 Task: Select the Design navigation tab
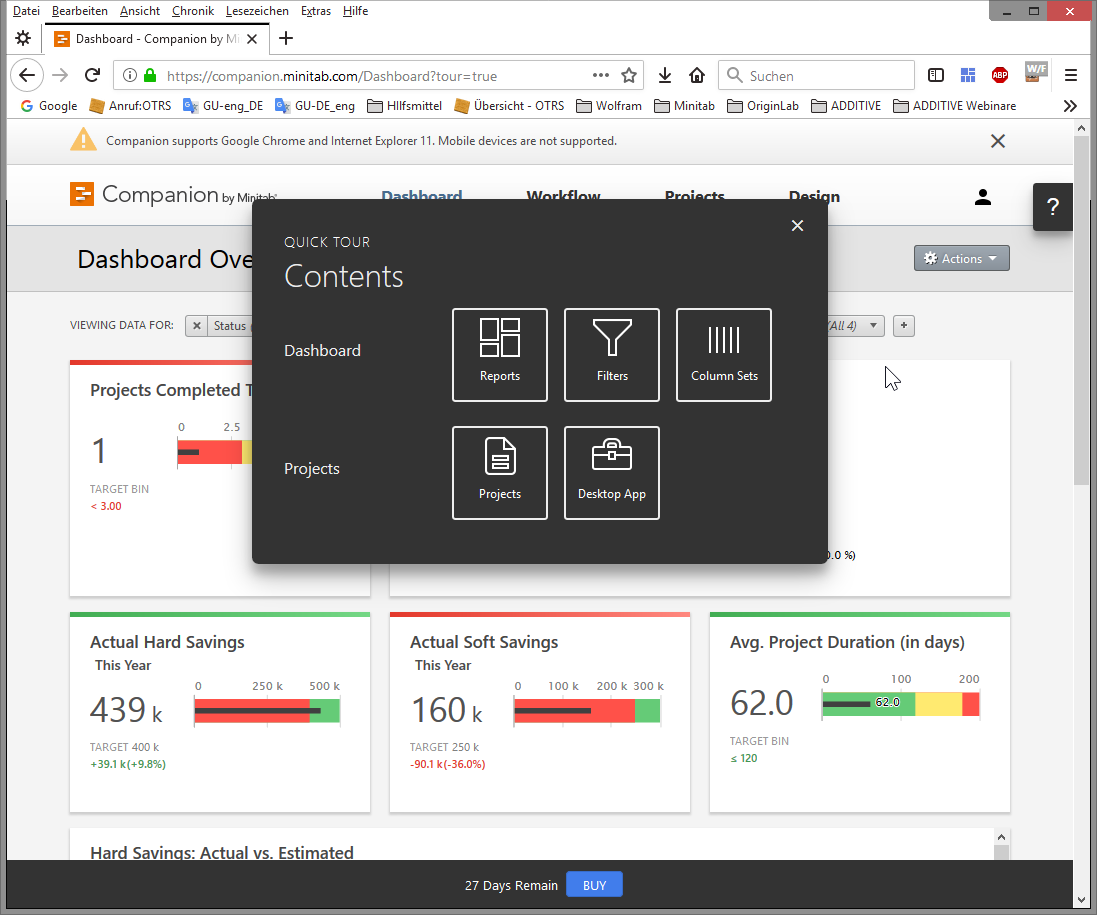point(814,196)
